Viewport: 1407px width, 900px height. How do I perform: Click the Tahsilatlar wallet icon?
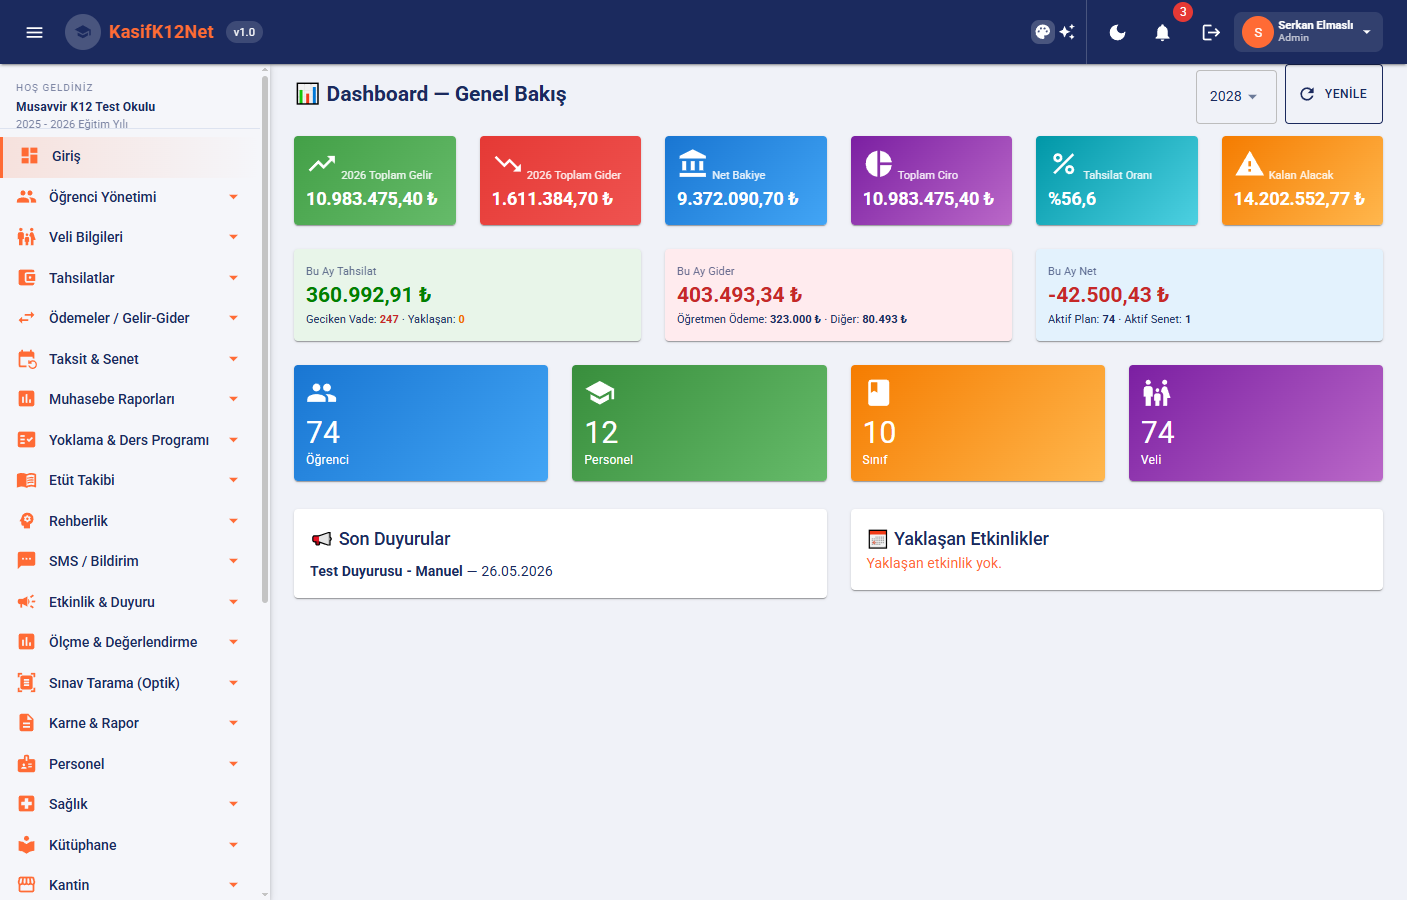click(x=27, y=278)
